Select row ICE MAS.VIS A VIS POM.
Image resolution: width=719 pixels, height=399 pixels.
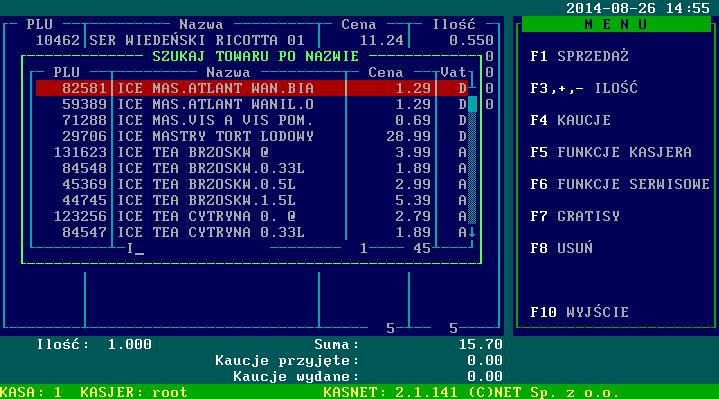252,120
